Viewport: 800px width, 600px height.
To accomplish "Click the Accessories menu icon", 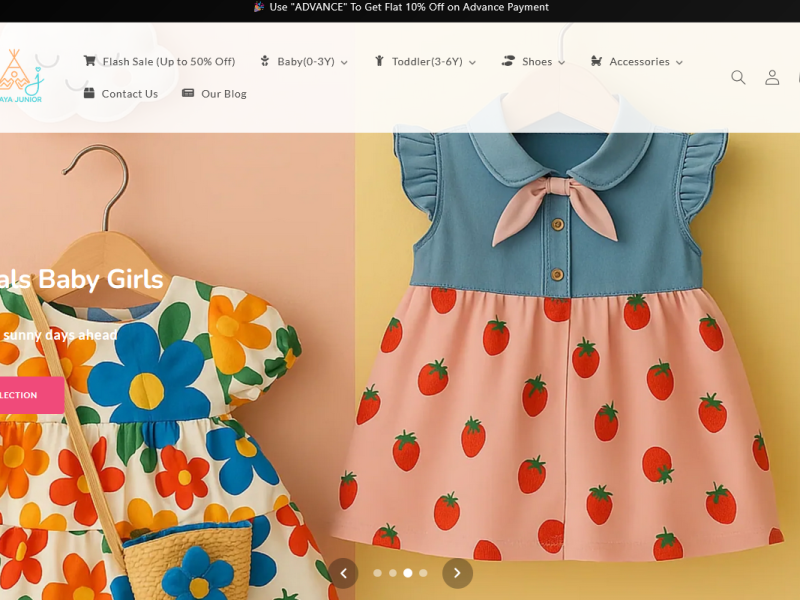I will point(596,61).
